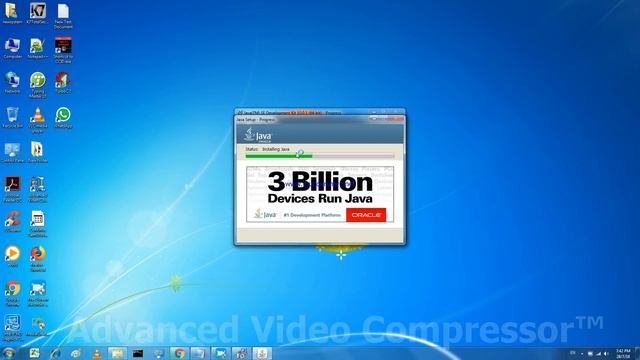
Task: Open the Shortcut to COD.exe icon
Action: click(x=63, y=50)
